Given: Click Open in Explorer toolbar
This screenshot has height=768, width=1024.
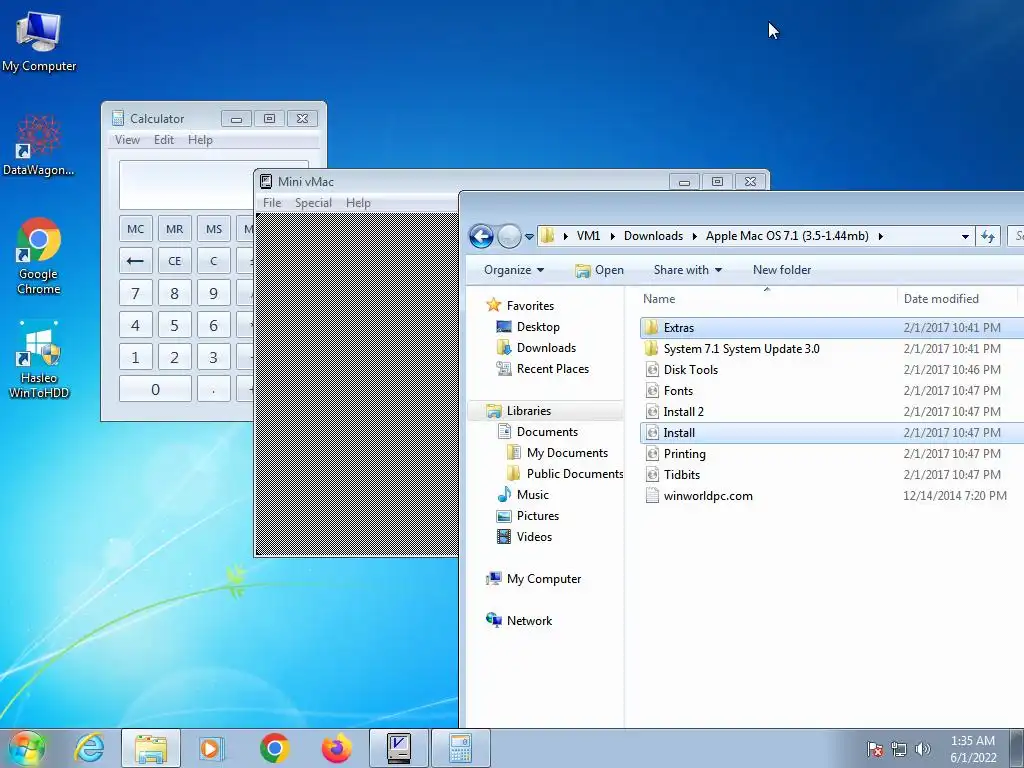Looking at the screenshot, I should click(600, 270).
